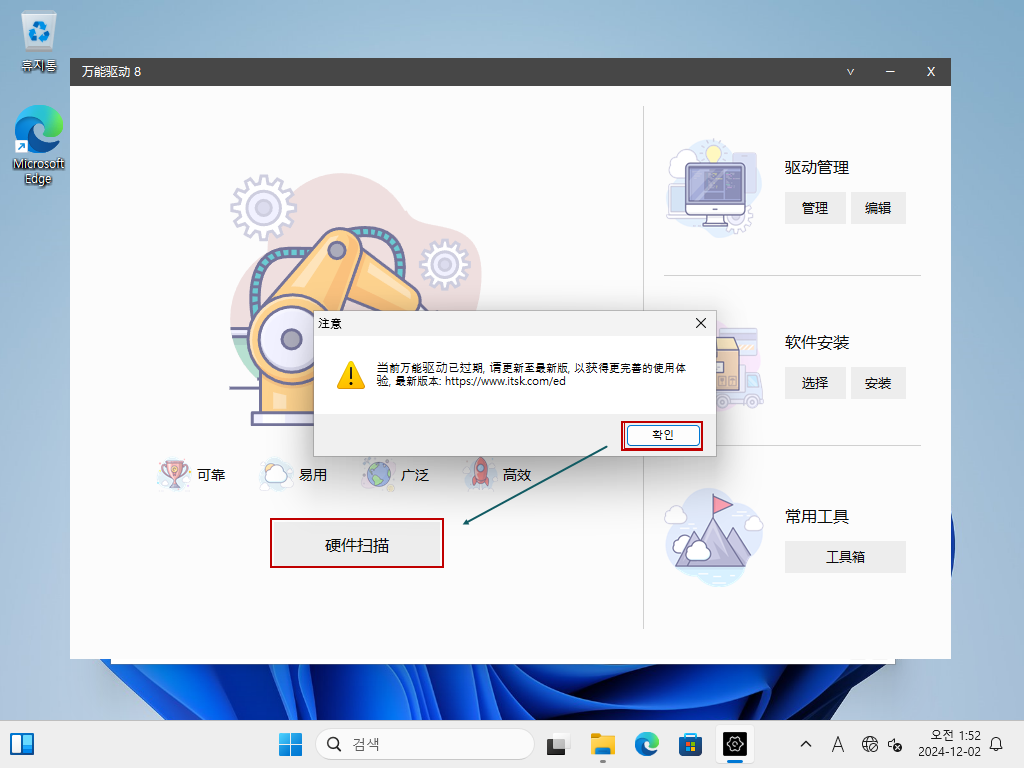The width and height of the screenshot is (1024, 768).
Task: Open Microsoft Edge desktop shortcut
Action: (39, 145)
